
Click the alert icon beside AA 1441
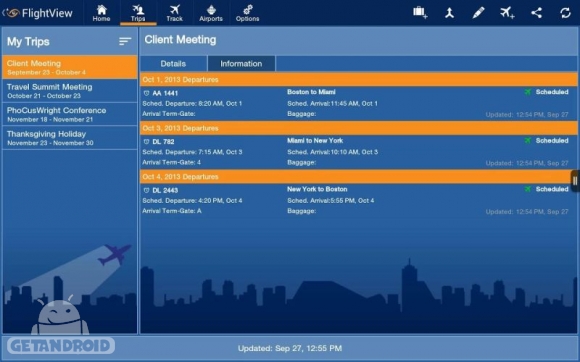[146, 93]
